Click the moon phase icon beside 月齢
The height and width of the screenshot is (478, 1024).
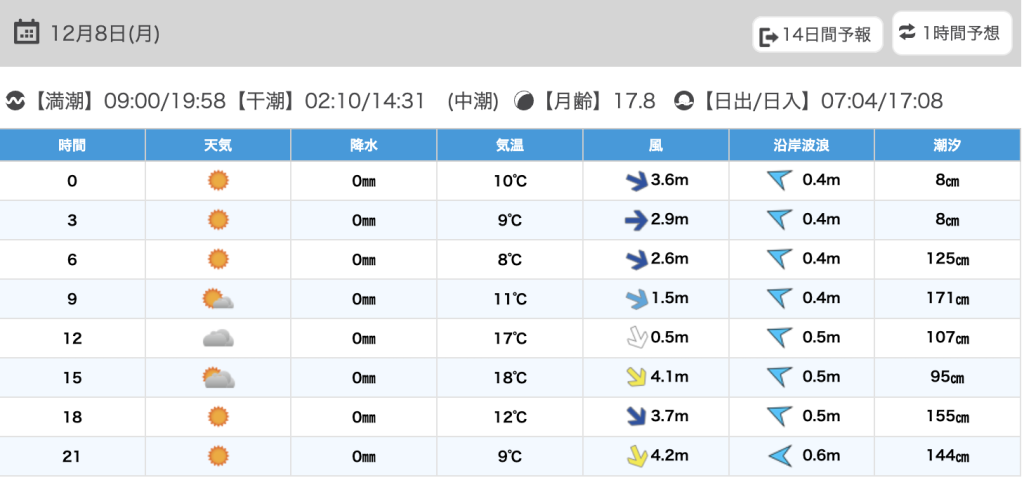point(524,101)
